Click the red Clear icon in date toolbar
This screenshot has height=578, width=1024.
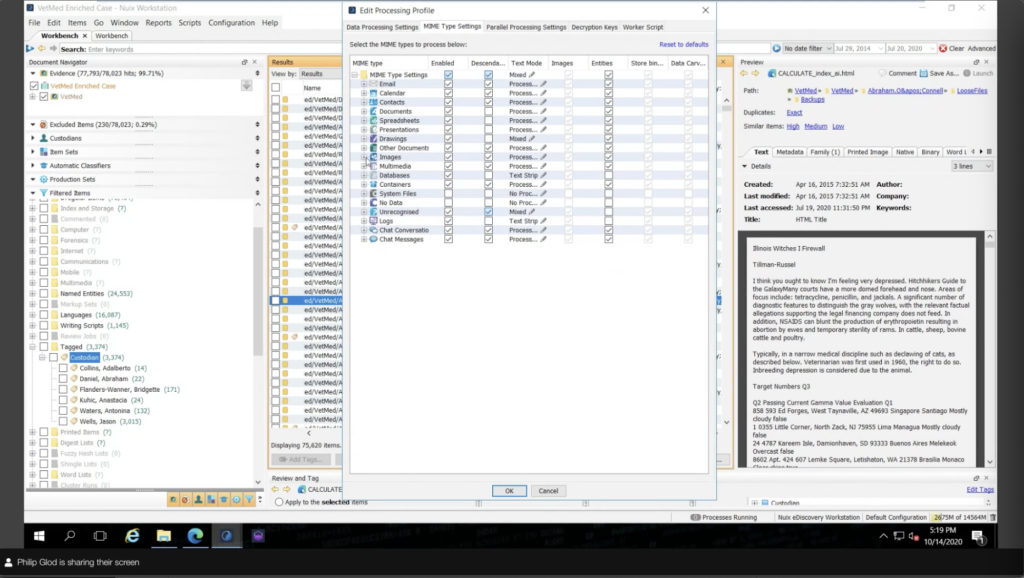[943, 48]
